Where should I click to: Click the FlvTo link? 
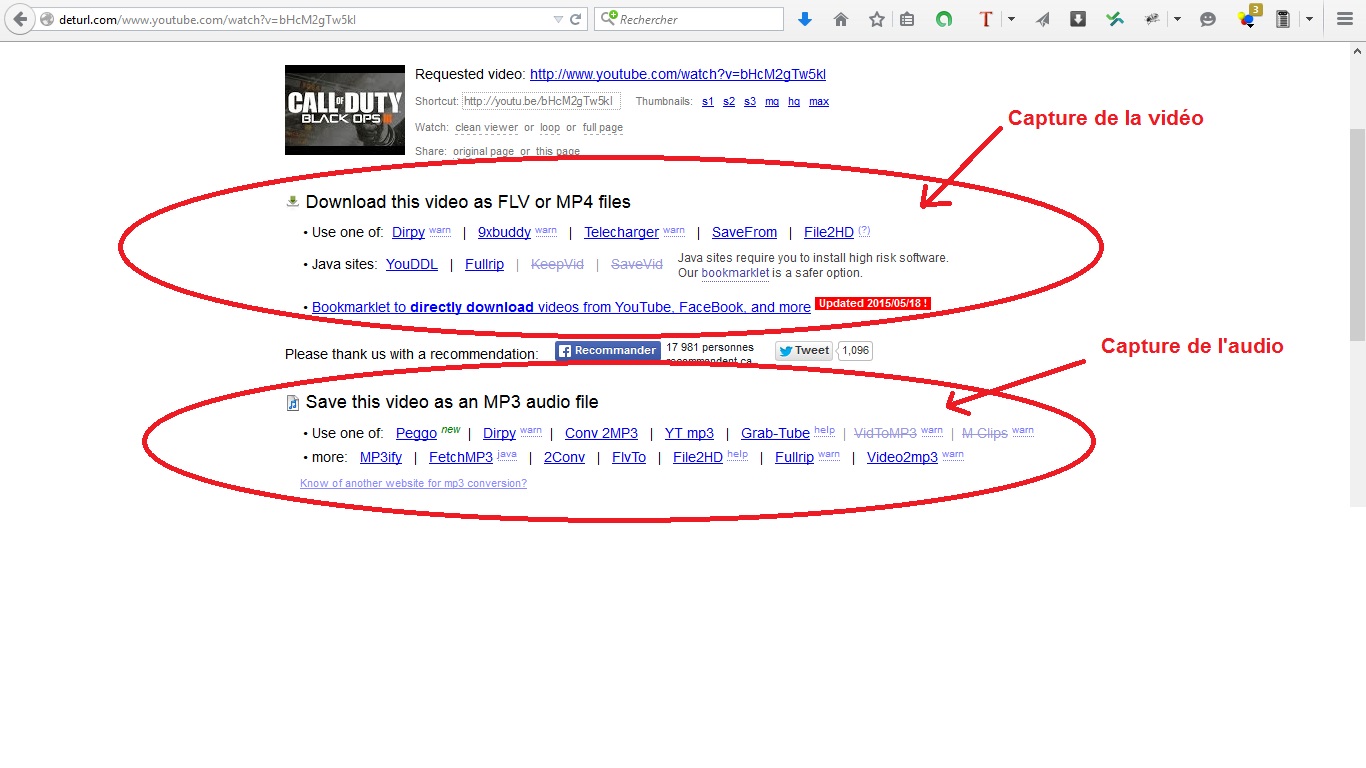pos(629,457)
